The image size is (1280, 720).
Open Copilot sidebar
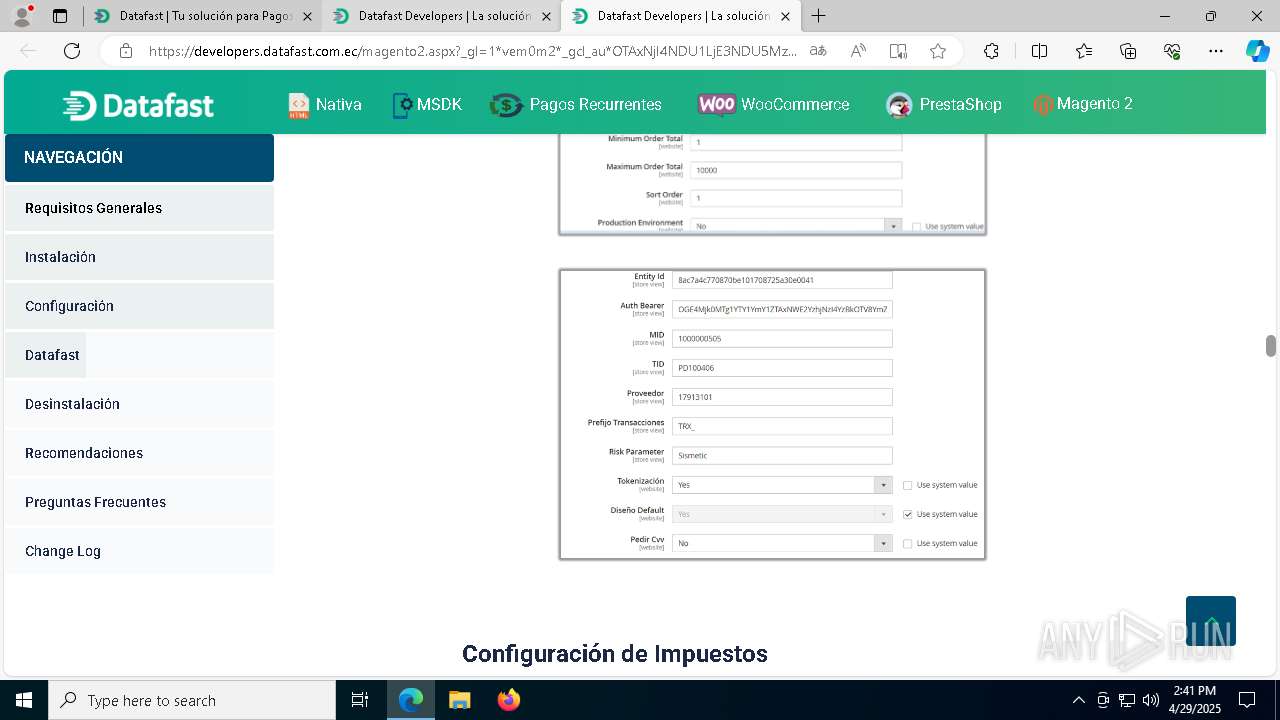[1257, 51]
